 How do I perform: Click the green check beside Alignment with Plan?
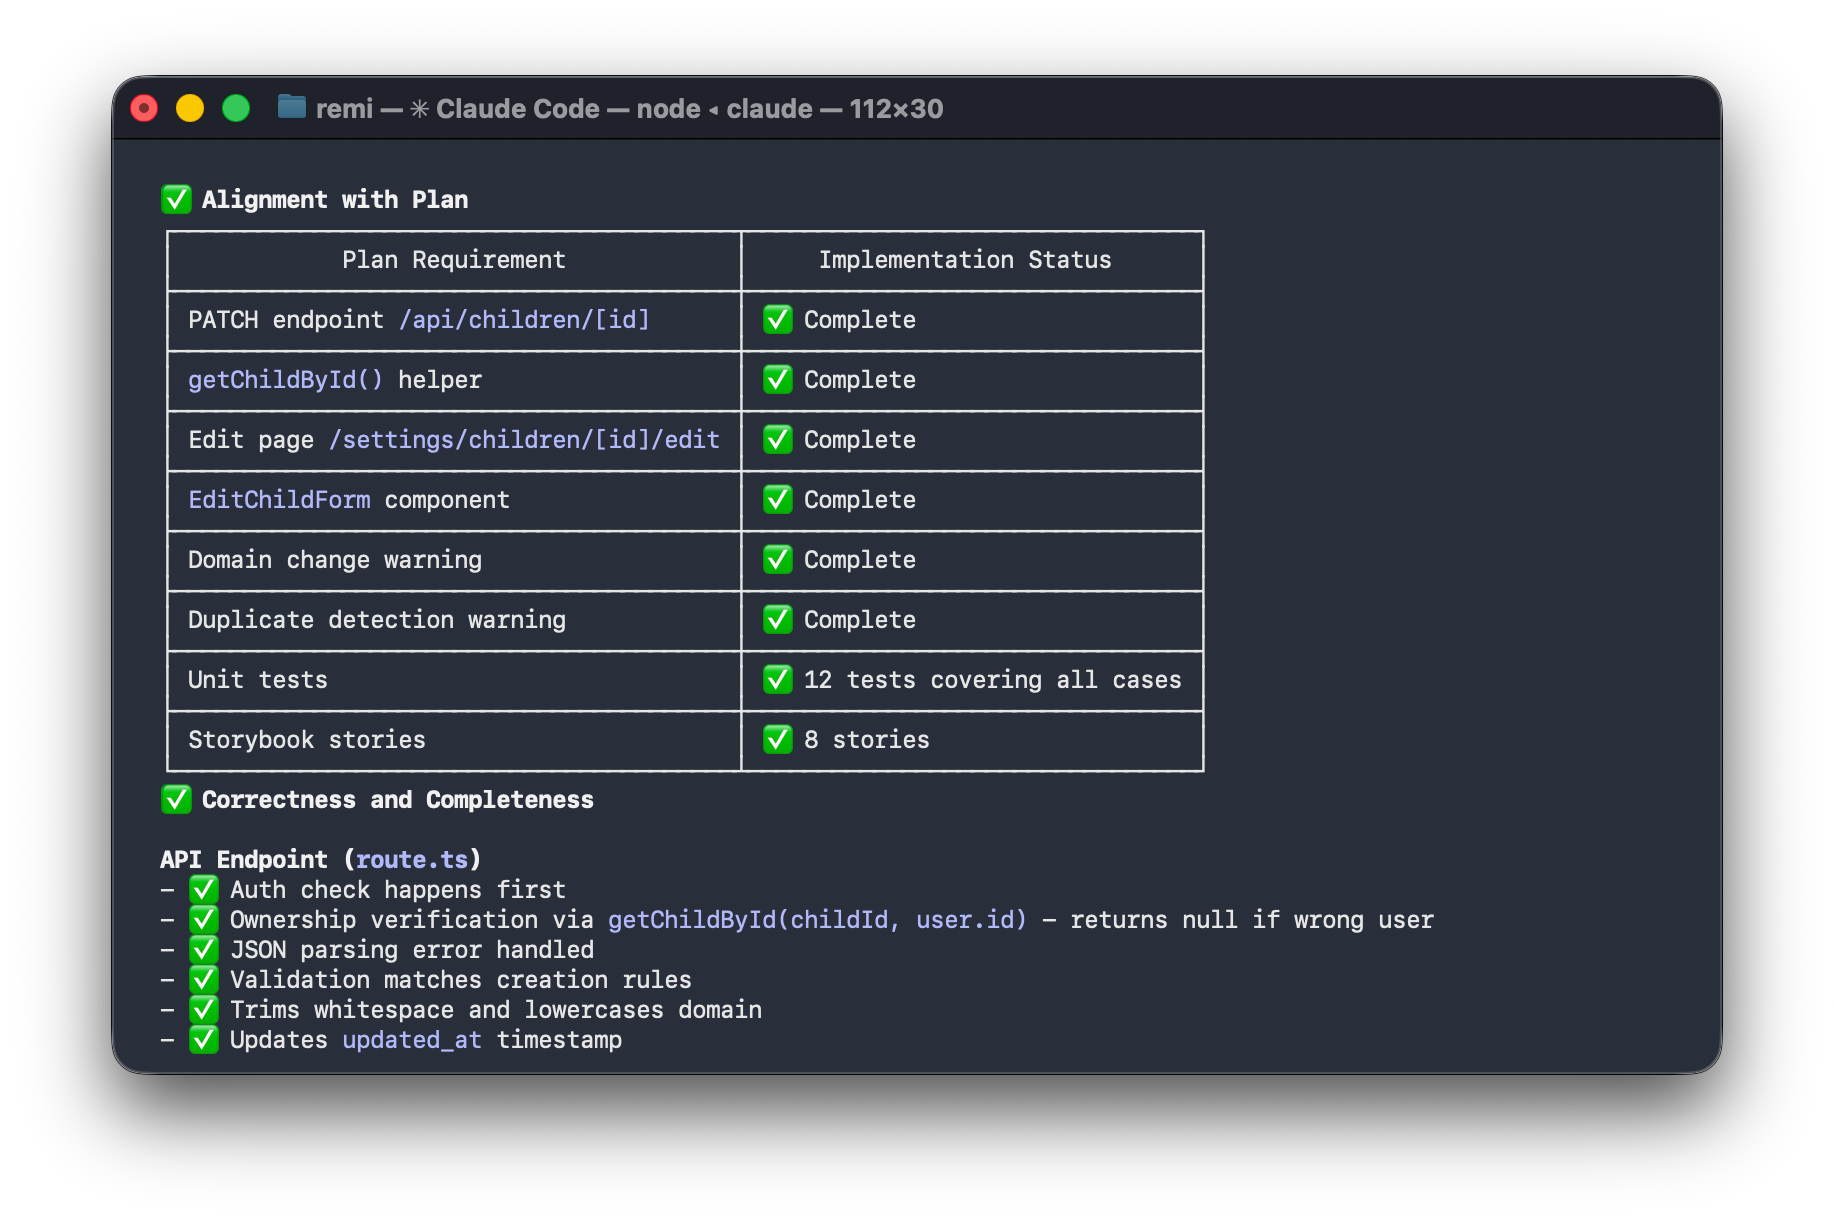pos(176,199)
